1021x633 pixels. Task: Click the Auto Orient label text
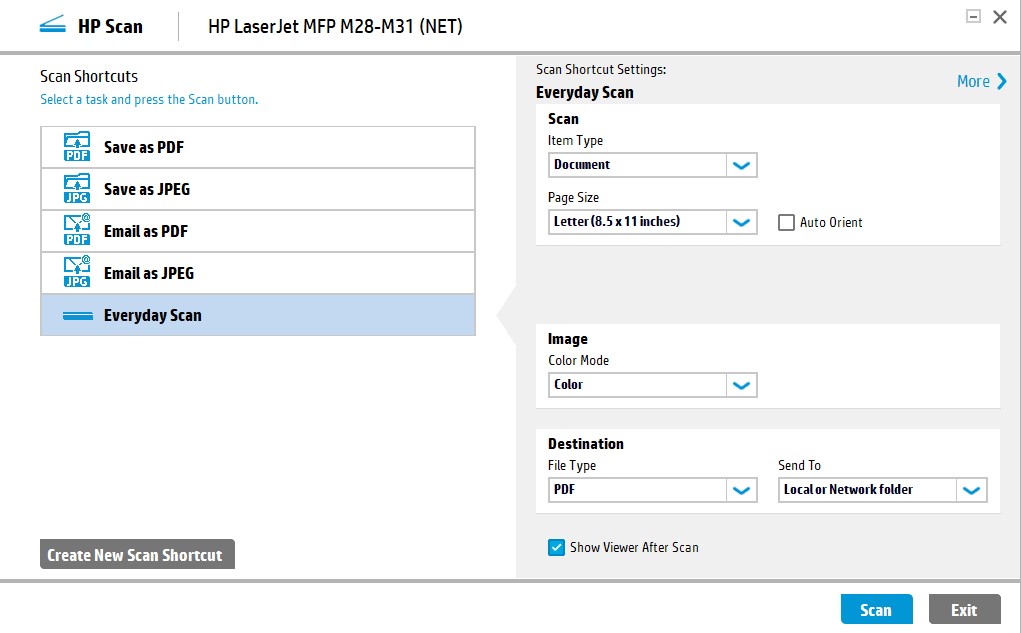pyautogui.click(x=831, y=222)
